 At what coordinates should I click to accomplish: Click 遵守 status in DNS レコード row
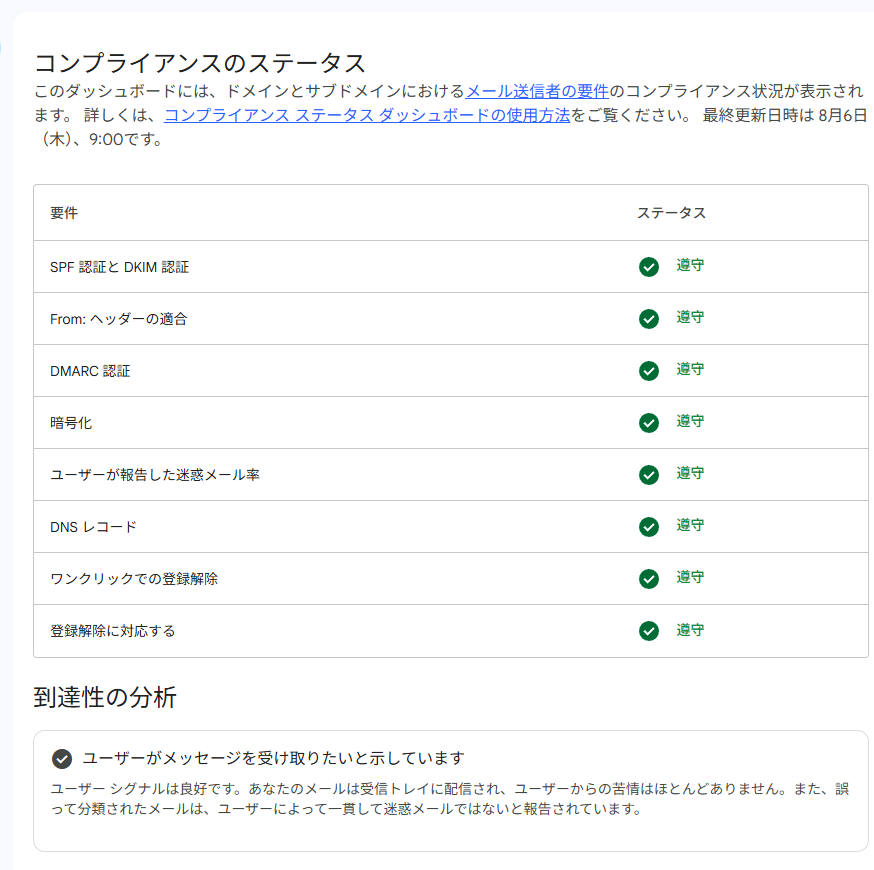690,525
